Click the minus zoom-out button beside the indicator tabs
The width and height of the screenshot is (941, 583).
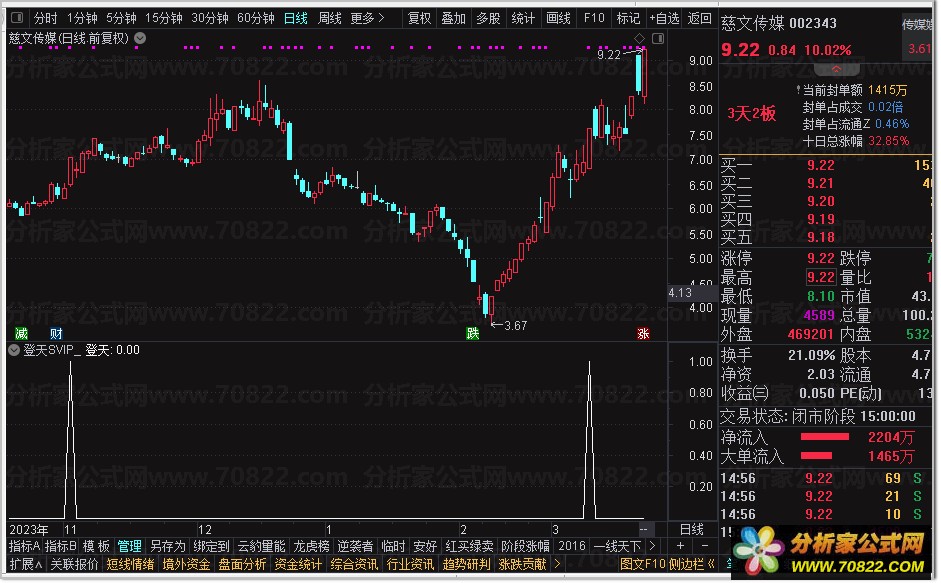tap(705, 546)
